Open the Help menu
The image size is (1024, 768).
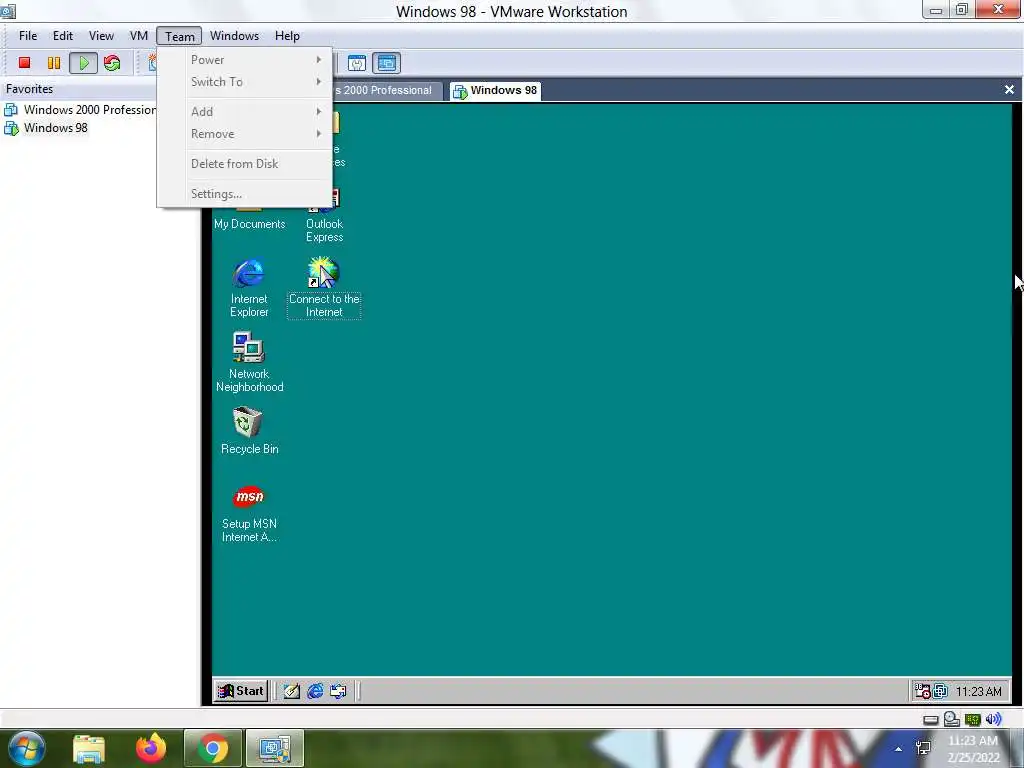coord(287,36)
